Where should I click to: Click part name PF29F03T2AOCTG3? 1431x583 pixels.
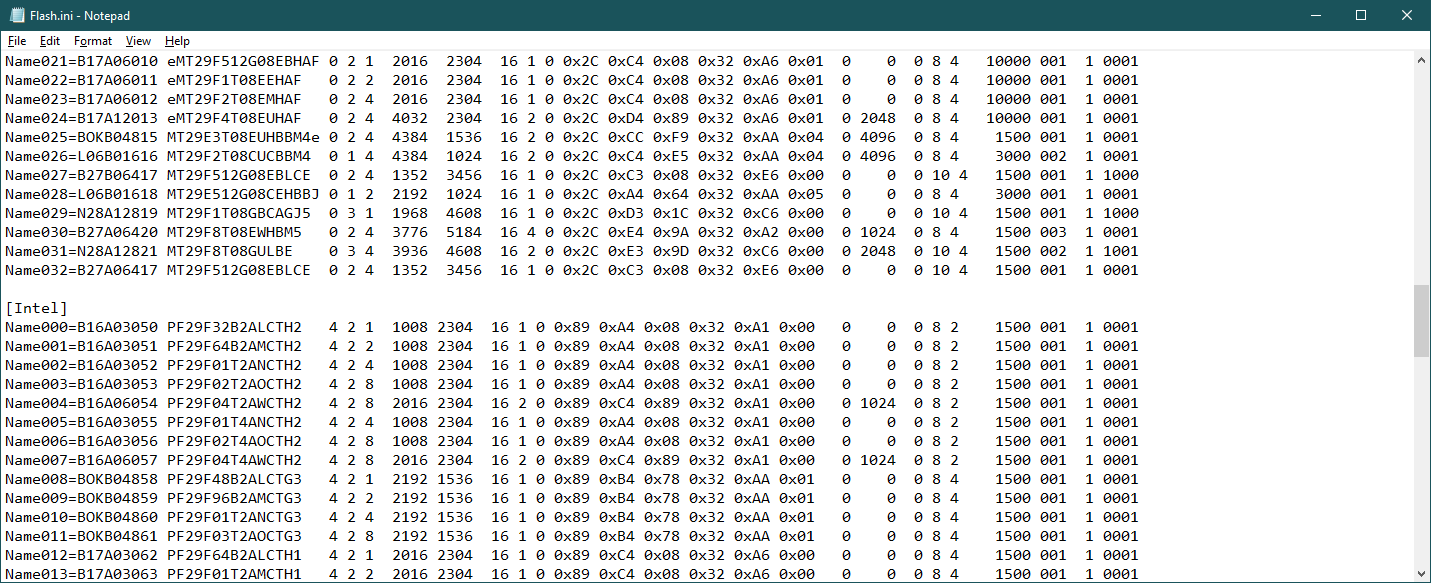(x=234, y=536)
